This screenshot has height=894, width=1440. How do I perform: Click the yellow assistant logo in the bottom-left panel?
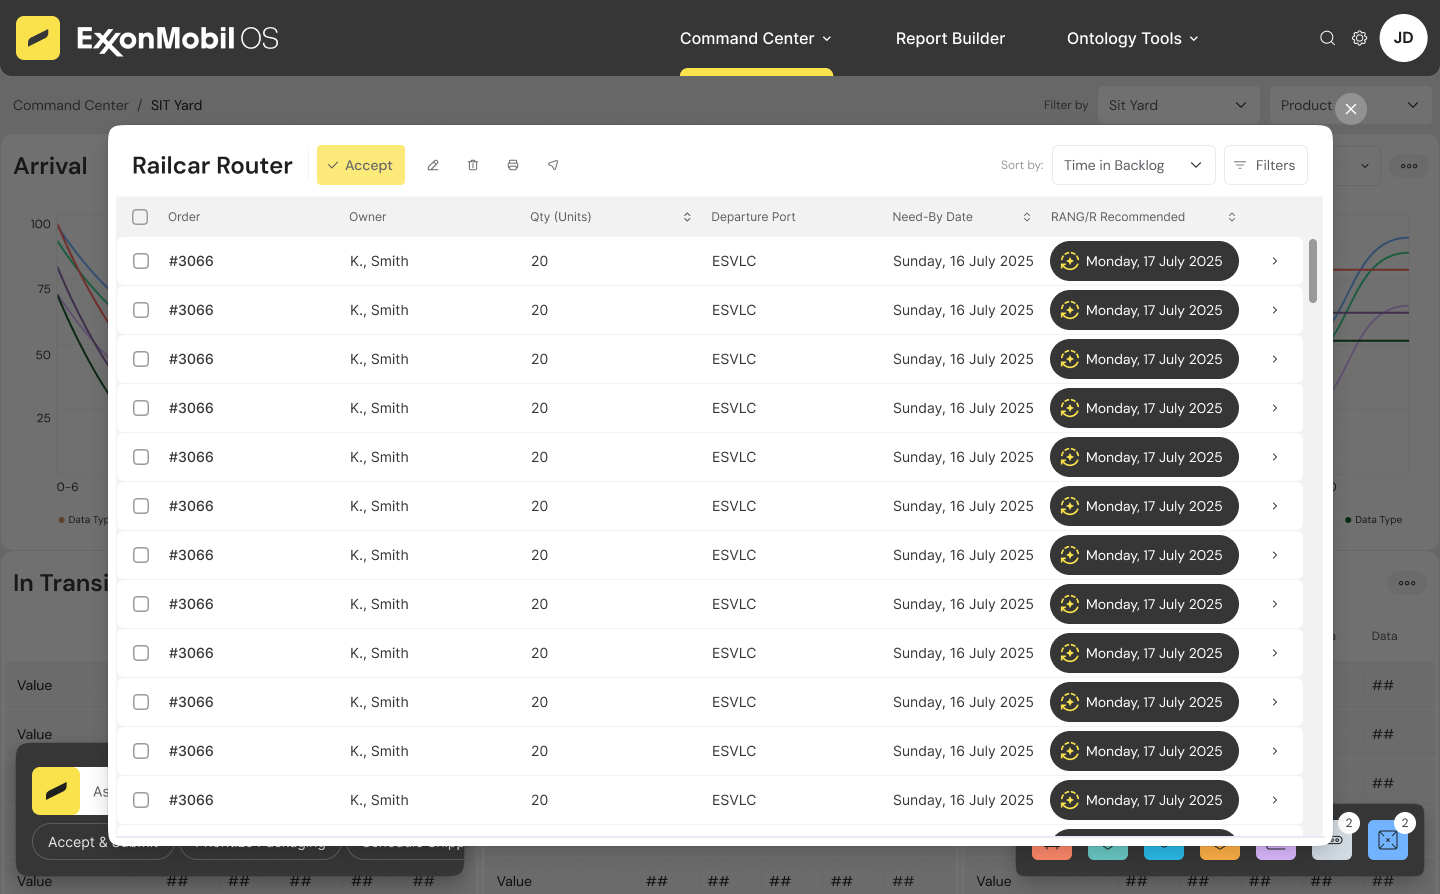click(56, 791)
